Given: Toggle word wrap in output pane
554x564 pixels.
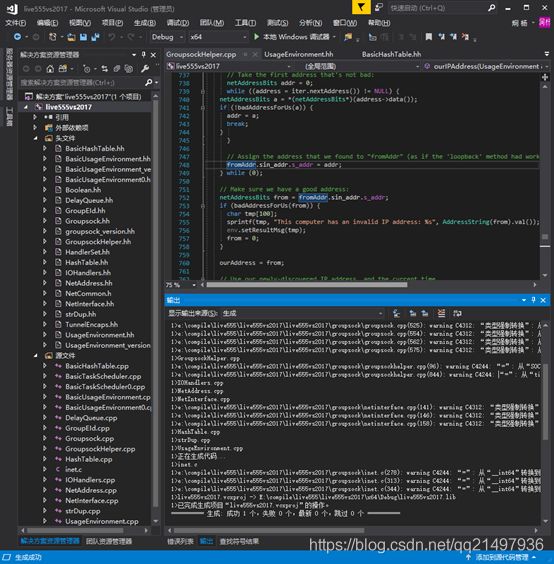Looking at the screenshot, I should tap(457, 313).
